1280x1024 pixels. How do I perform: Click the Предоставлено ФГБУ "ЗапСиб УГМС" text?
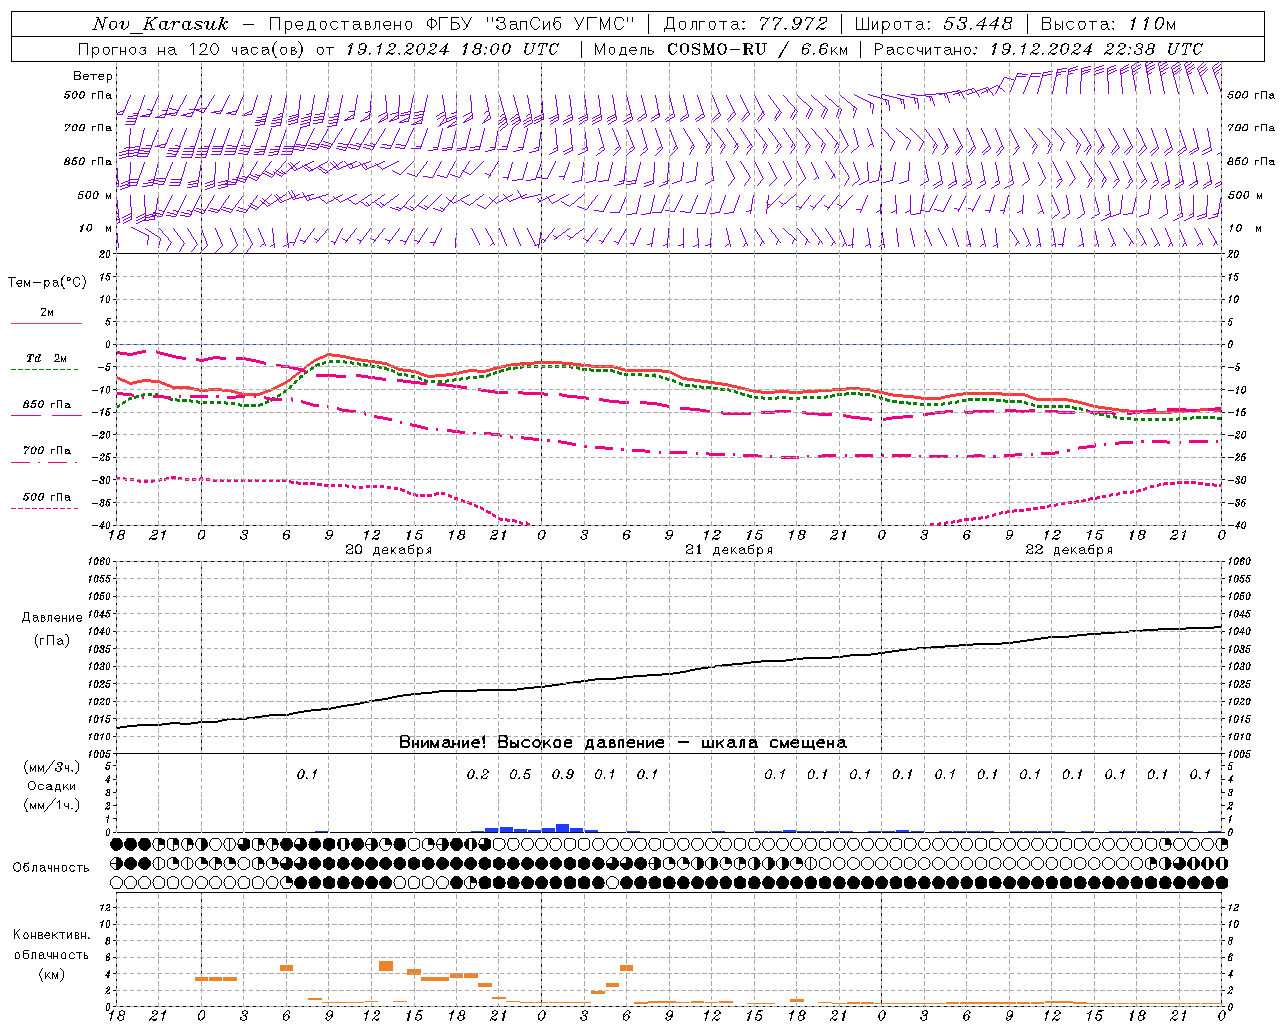point(452,24)
